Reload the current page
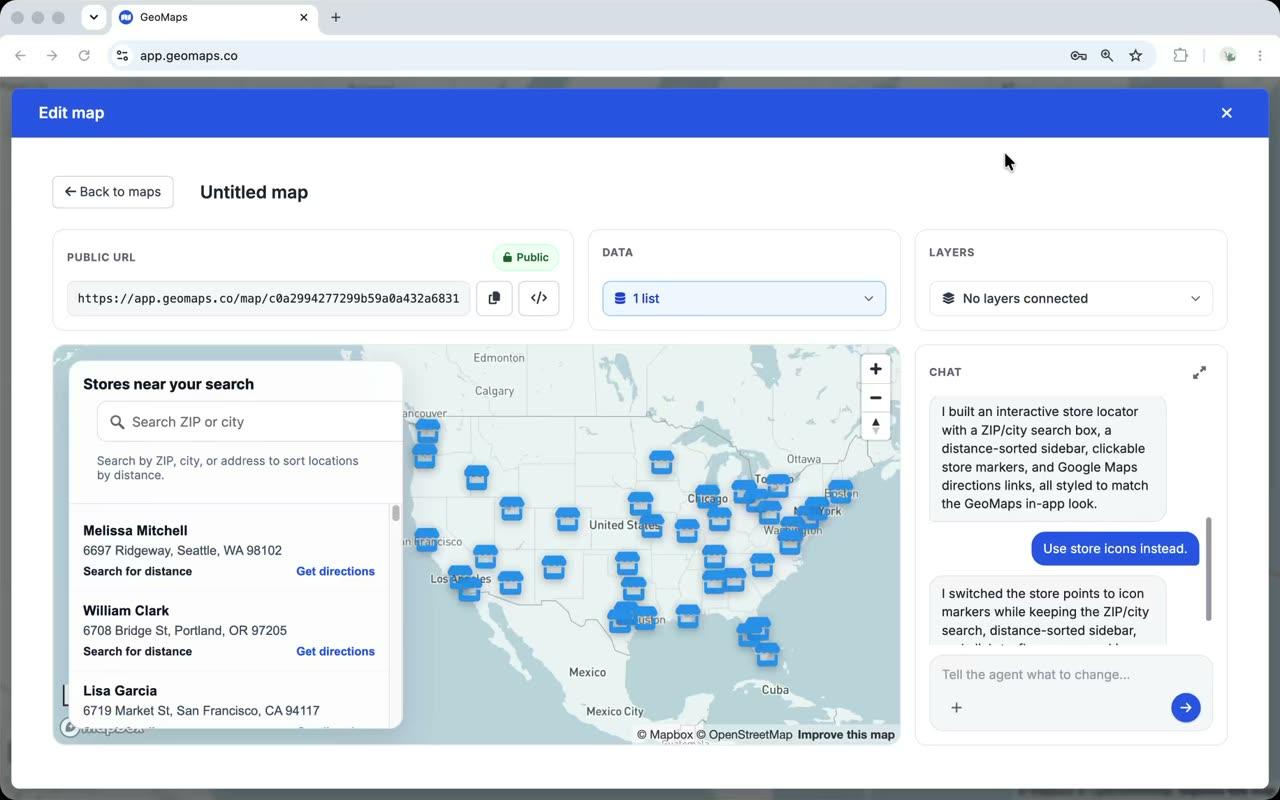The height and width of the screenshot is (800, 1280). [x=84, y=56]
